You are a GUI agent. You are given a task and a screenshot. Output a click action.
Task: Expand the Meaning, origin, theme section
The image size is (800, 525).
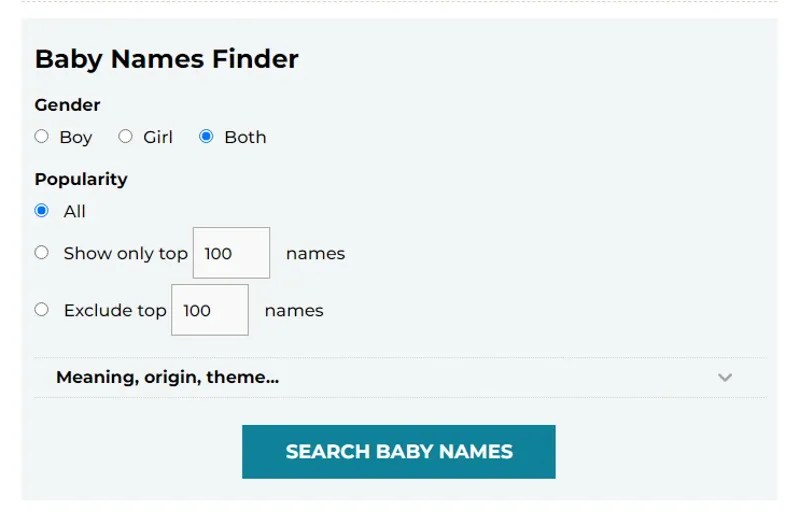tap(400, 378)
